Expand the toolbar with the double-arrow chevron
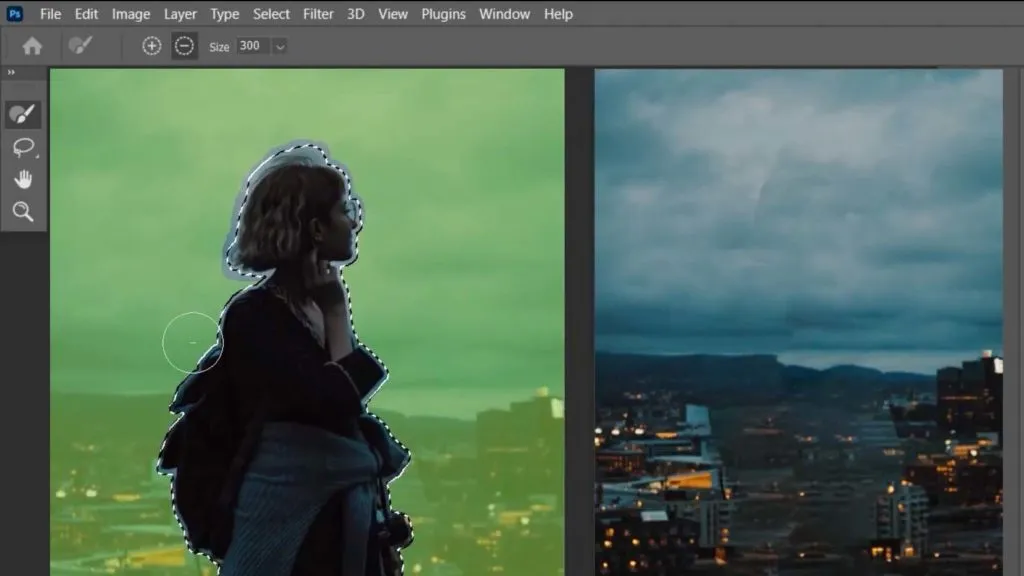This screenshot has height=576, width=1024. pyautogui.click(x=11, y=72)
